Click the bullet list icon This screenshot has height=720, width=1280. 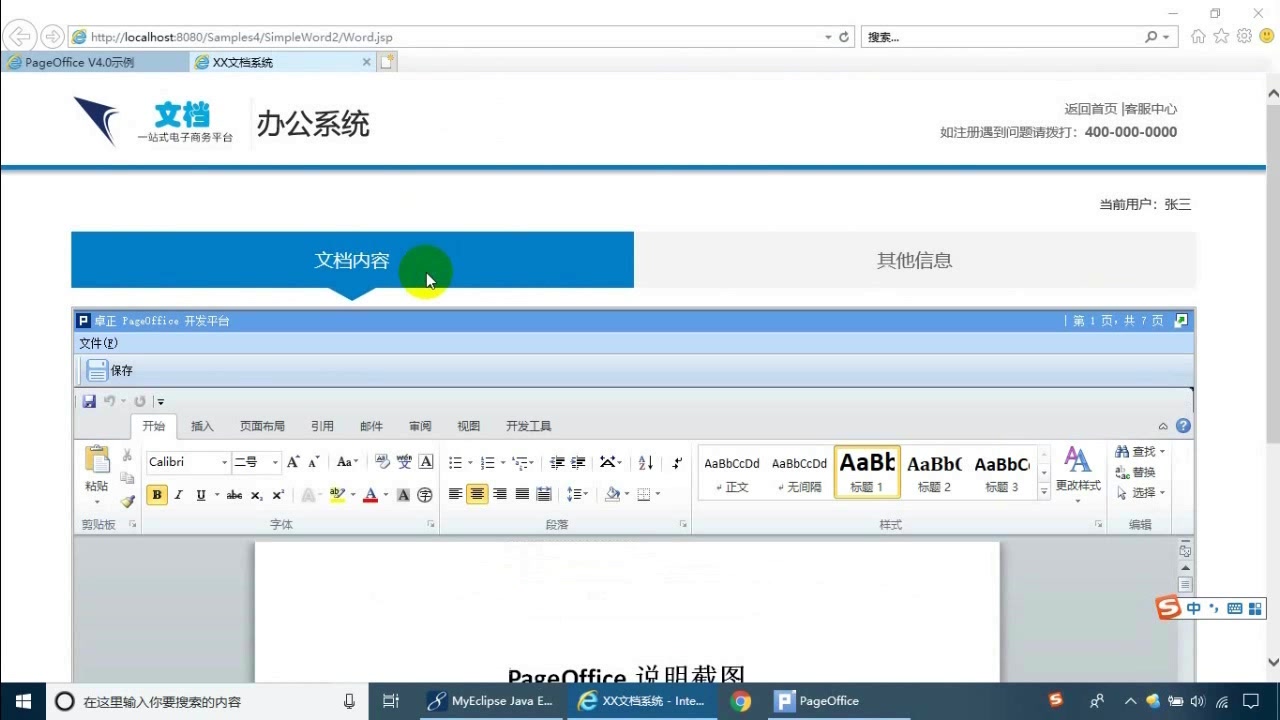pyautogui.click(x=455, y=462)
